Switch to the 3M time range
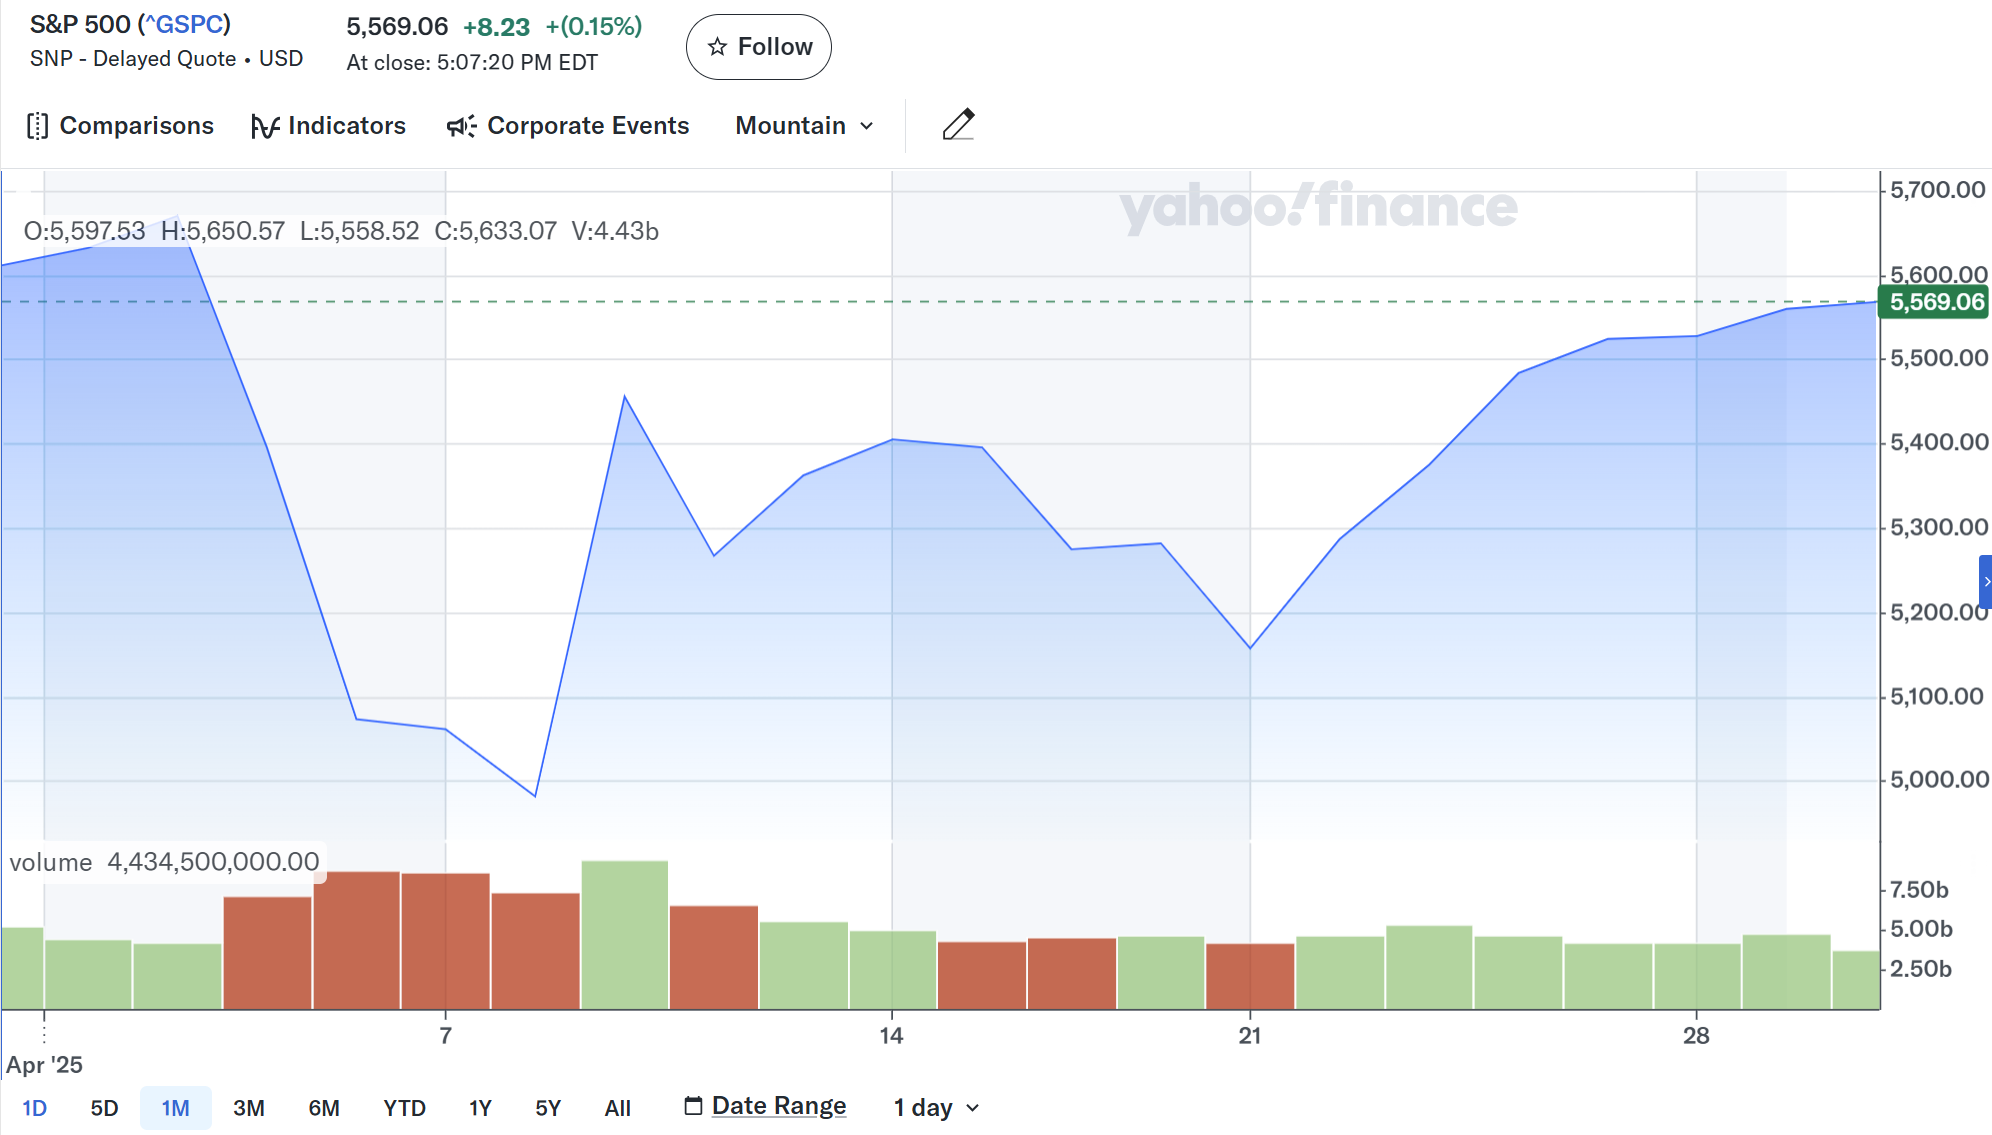 (249, 1108)
